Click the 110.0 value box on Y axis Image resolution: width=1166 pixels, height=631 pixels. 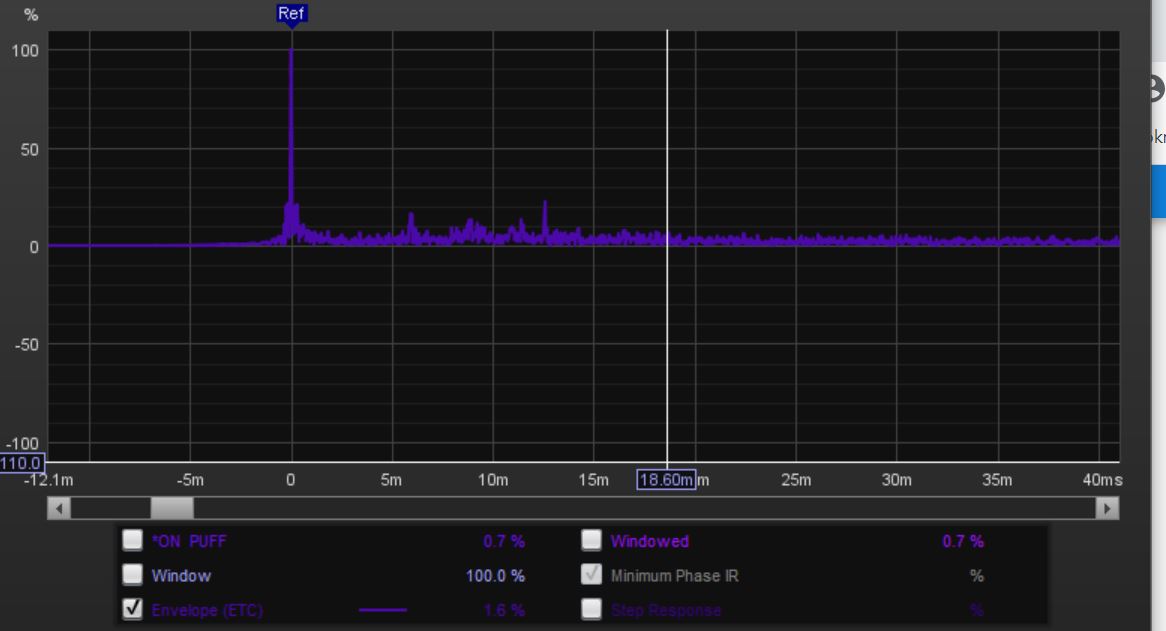pos(21,463)
